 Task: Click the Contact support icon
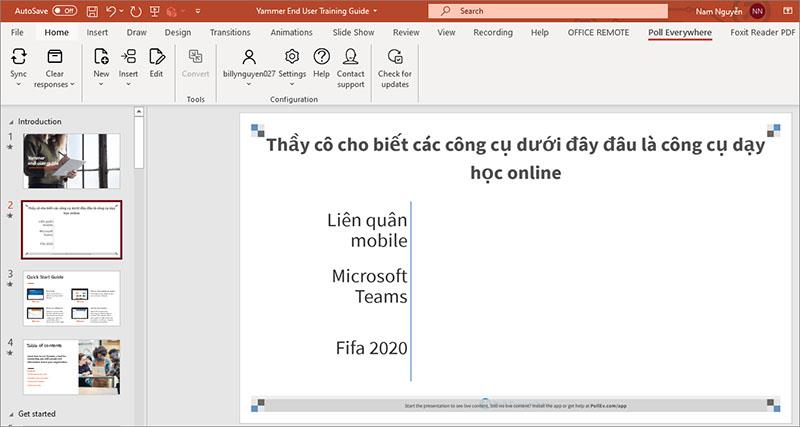point(351,58)
